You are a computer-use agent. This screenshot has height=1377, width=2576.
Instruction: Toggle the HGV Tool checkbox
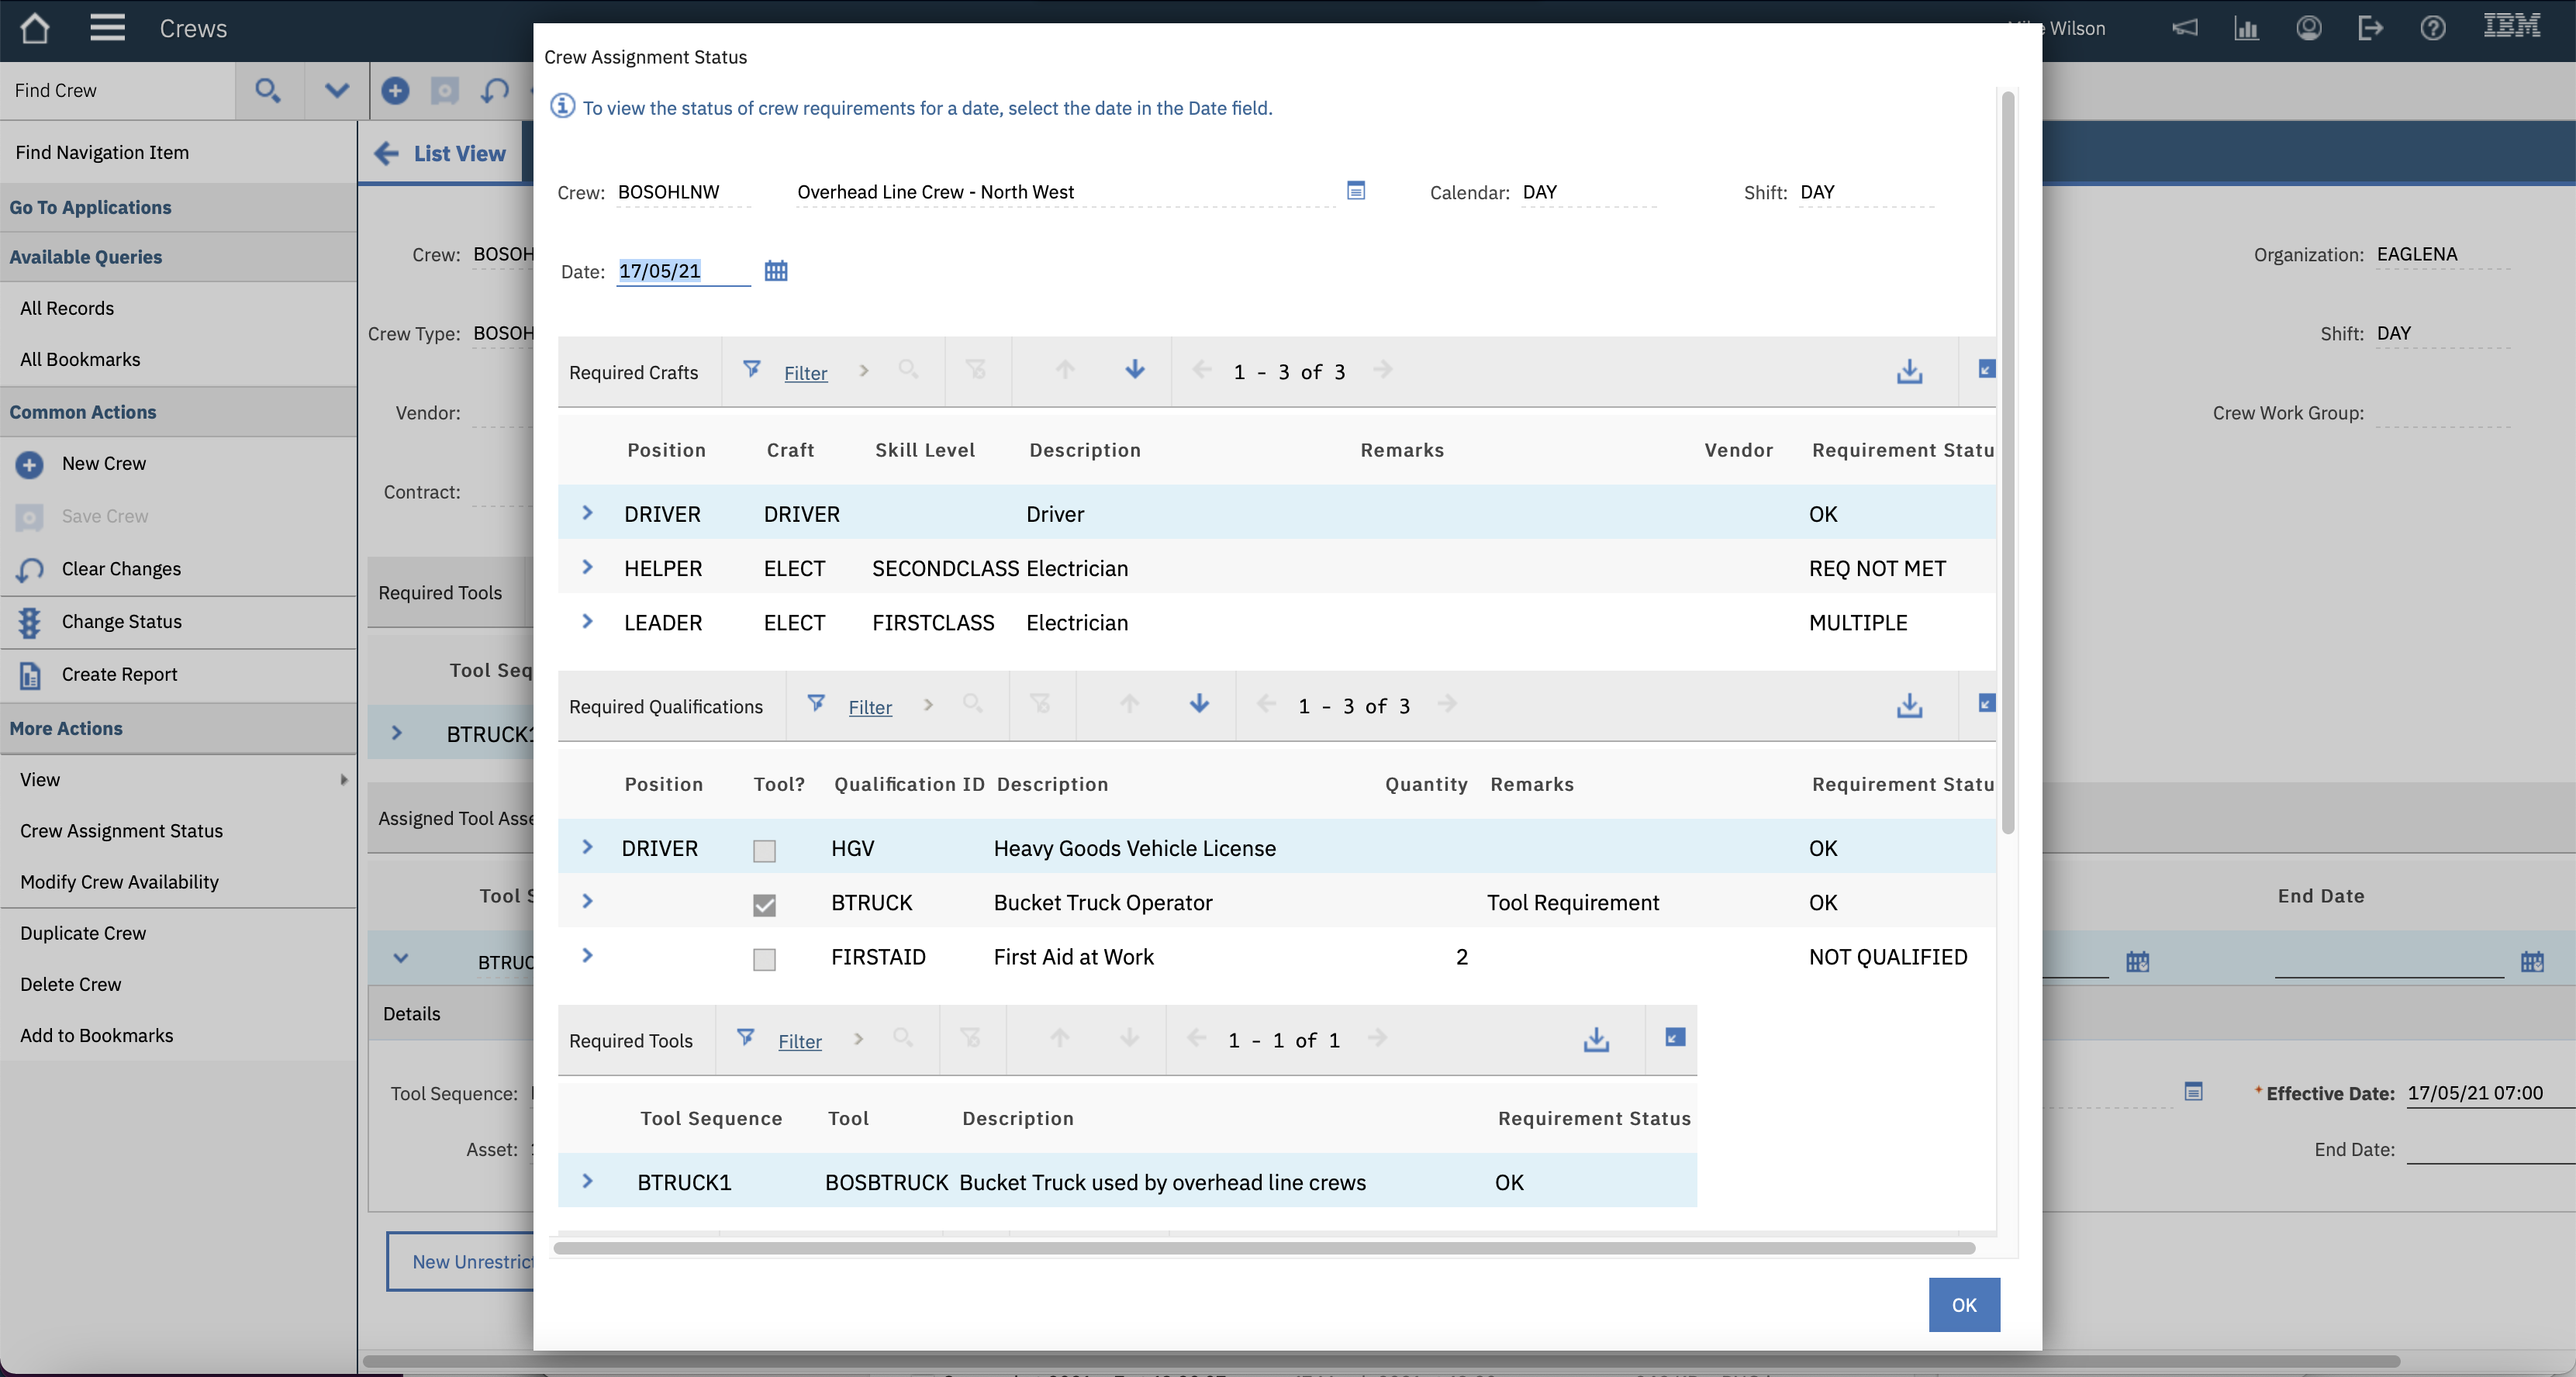764,850
